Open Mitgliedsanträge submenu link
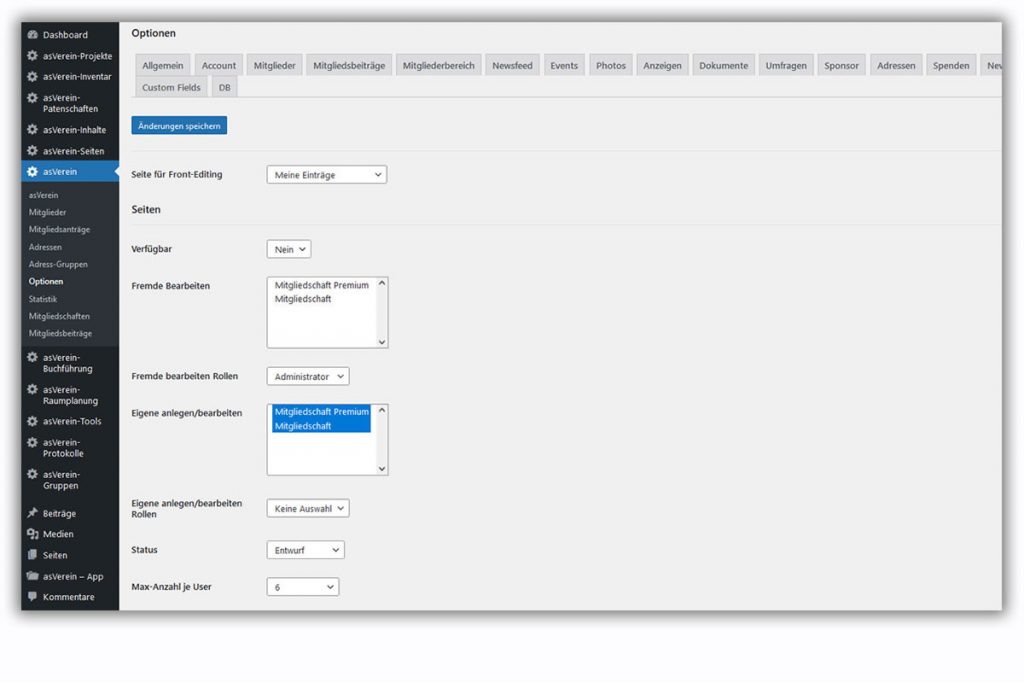The height and width of the screenshot is (683, 1024). pos(59,230)
